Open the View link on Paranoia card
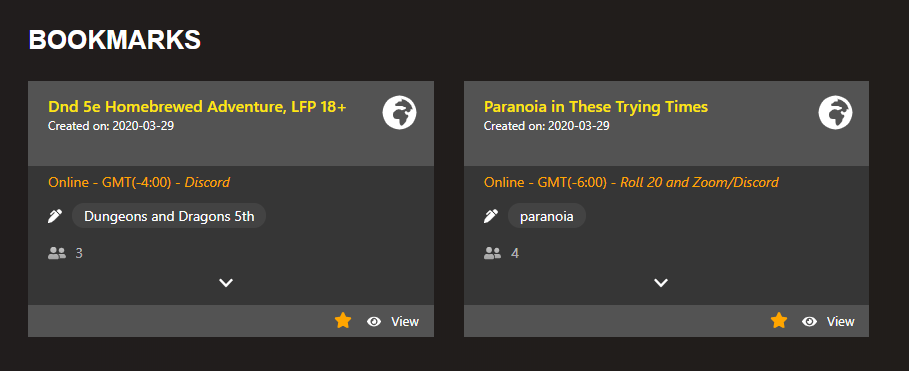Image resolution: width=909 pixels, height=371 pixels. (841, 321)
